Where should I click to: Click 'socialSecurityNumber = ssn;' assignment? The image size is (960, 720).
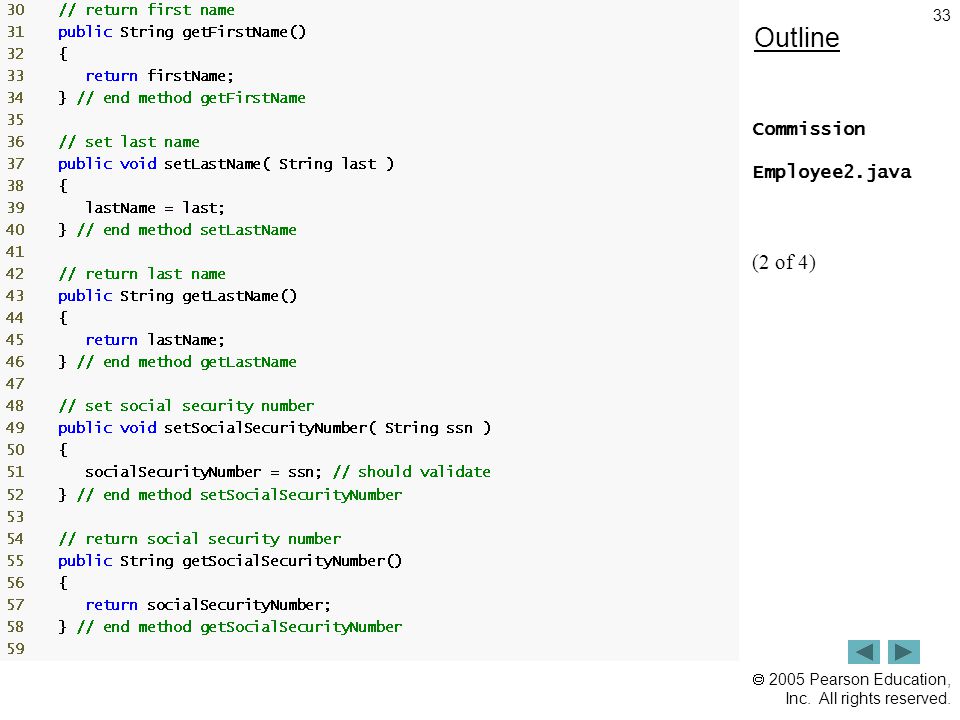tap(203, 472)
